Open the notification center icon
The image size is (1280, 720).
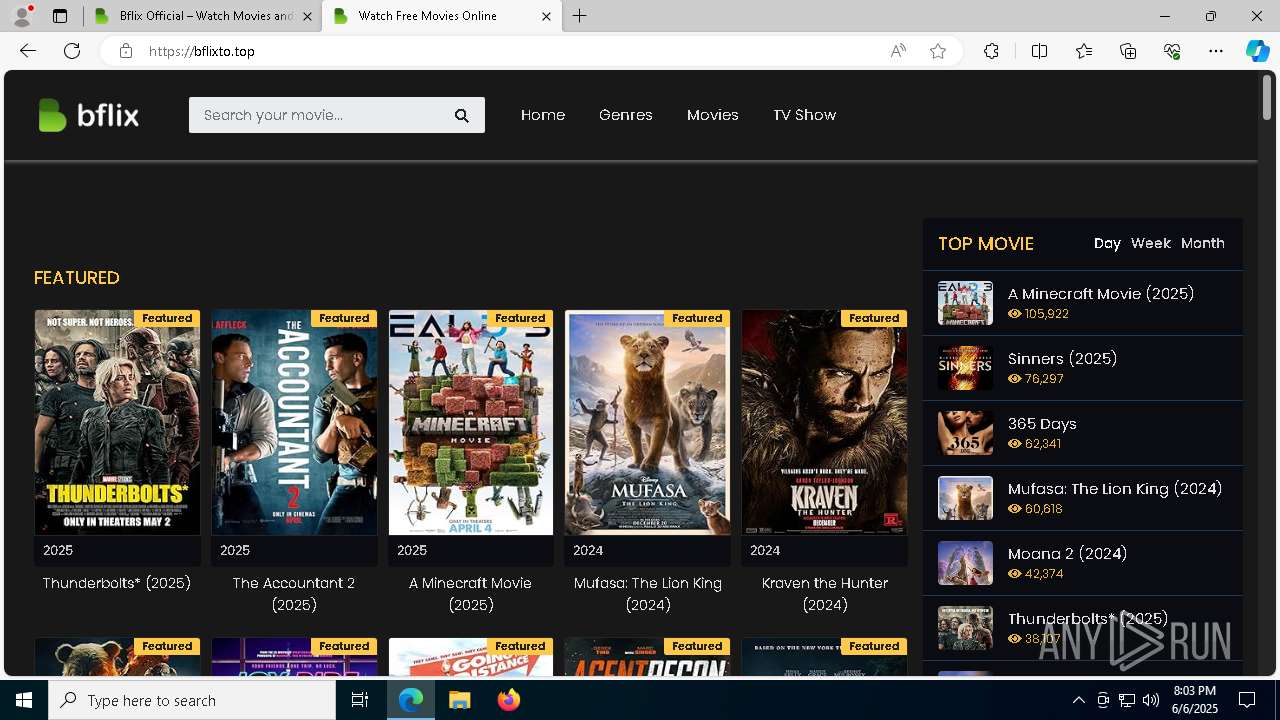pyautogui.click(x=1247, y=700)
